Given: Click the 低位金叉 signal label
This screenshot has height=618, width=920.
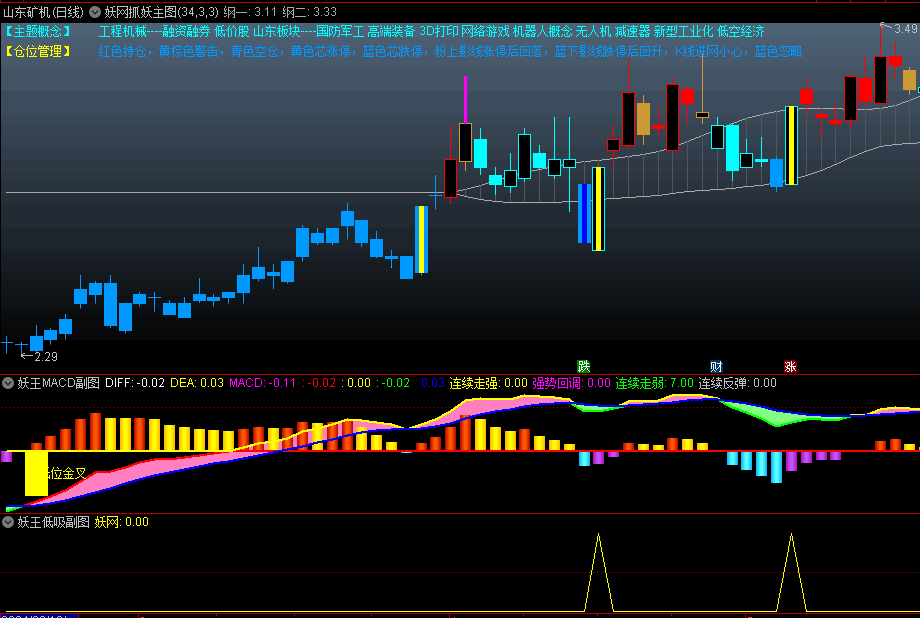Looking at the screenshot, I should (x=67, y=474).
